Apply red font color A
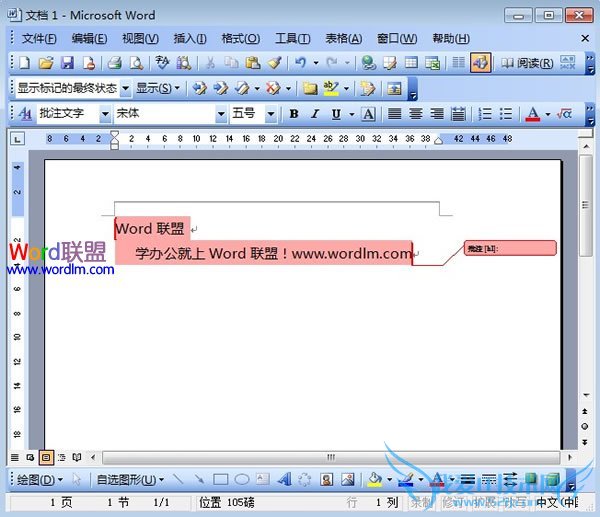600x517 pixels. pos(533,114)
